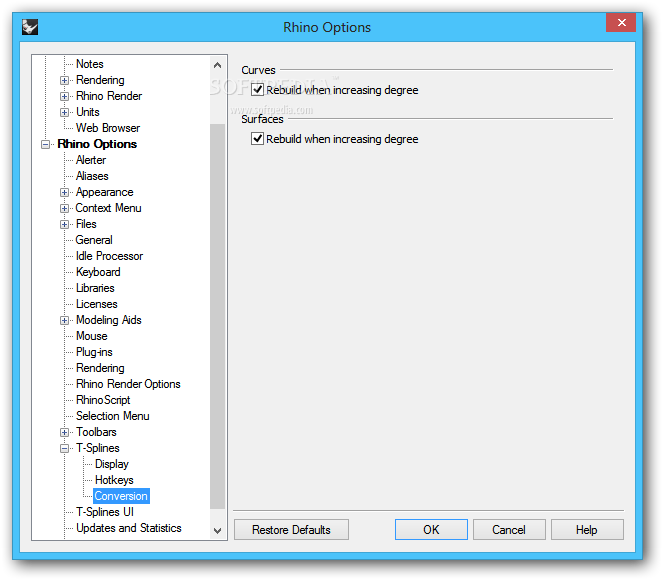
Task: Select Notes in the tree
Action: coord(90,64)
